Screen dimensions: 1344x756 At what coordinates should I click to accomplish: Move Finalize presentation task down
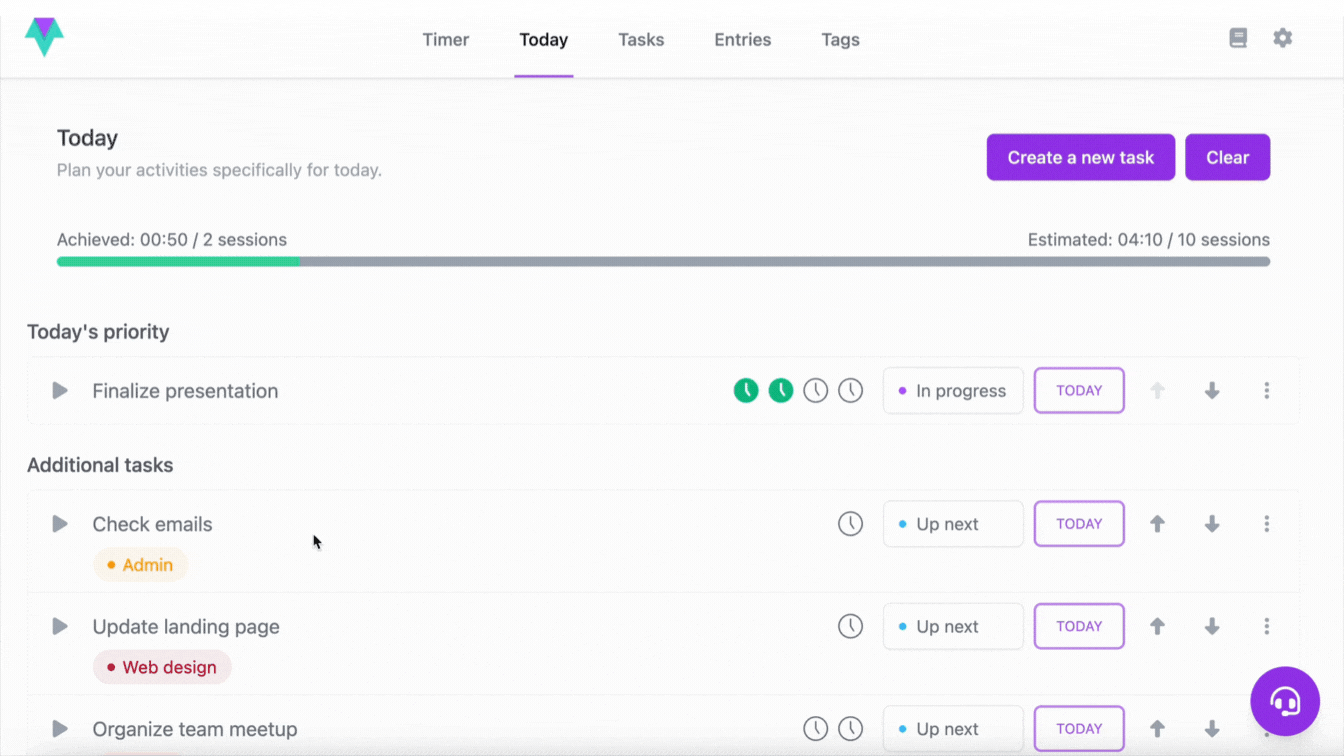pyautogui.click(x=1212, y=391)
